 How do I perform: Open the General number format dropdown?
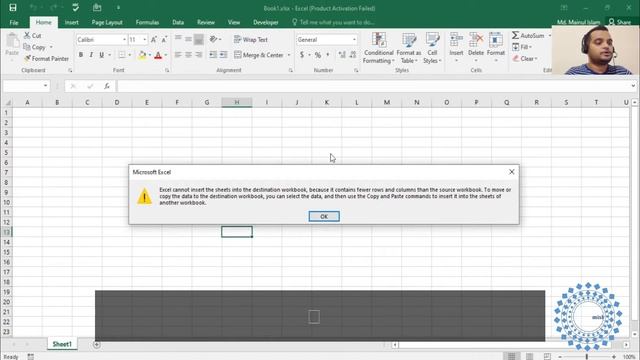354,40
